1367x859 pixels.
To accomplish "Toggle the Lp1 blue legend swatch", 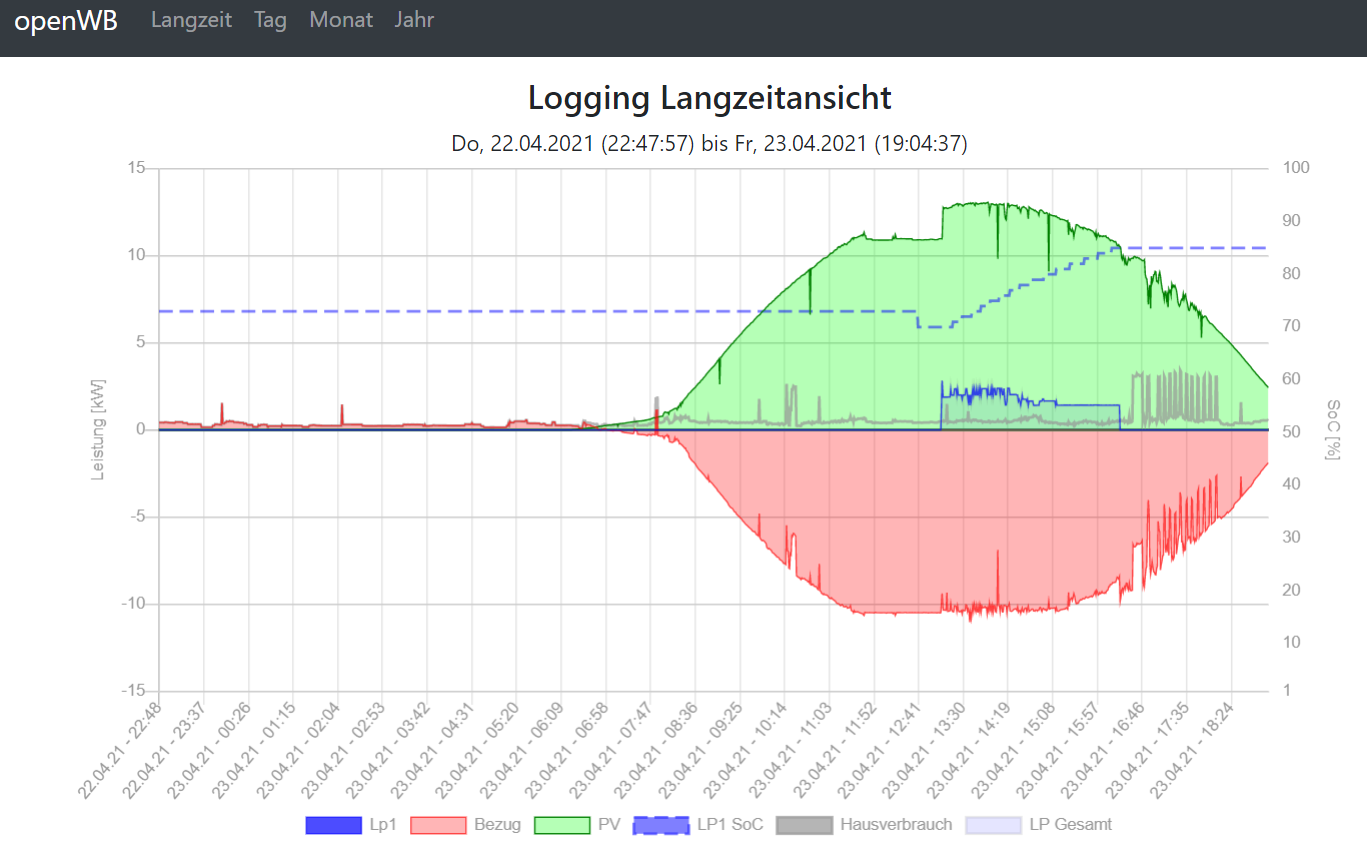I will coord(333,825).
